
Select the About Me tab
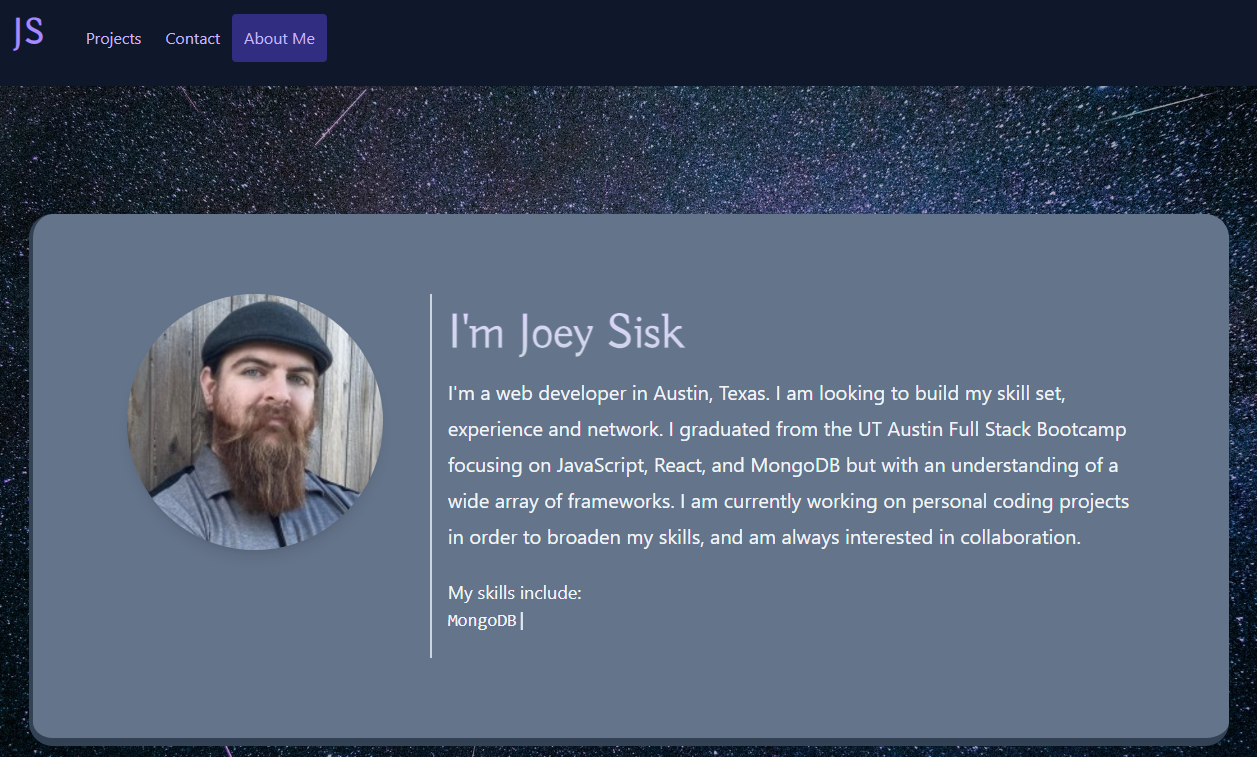pos(279,38)
